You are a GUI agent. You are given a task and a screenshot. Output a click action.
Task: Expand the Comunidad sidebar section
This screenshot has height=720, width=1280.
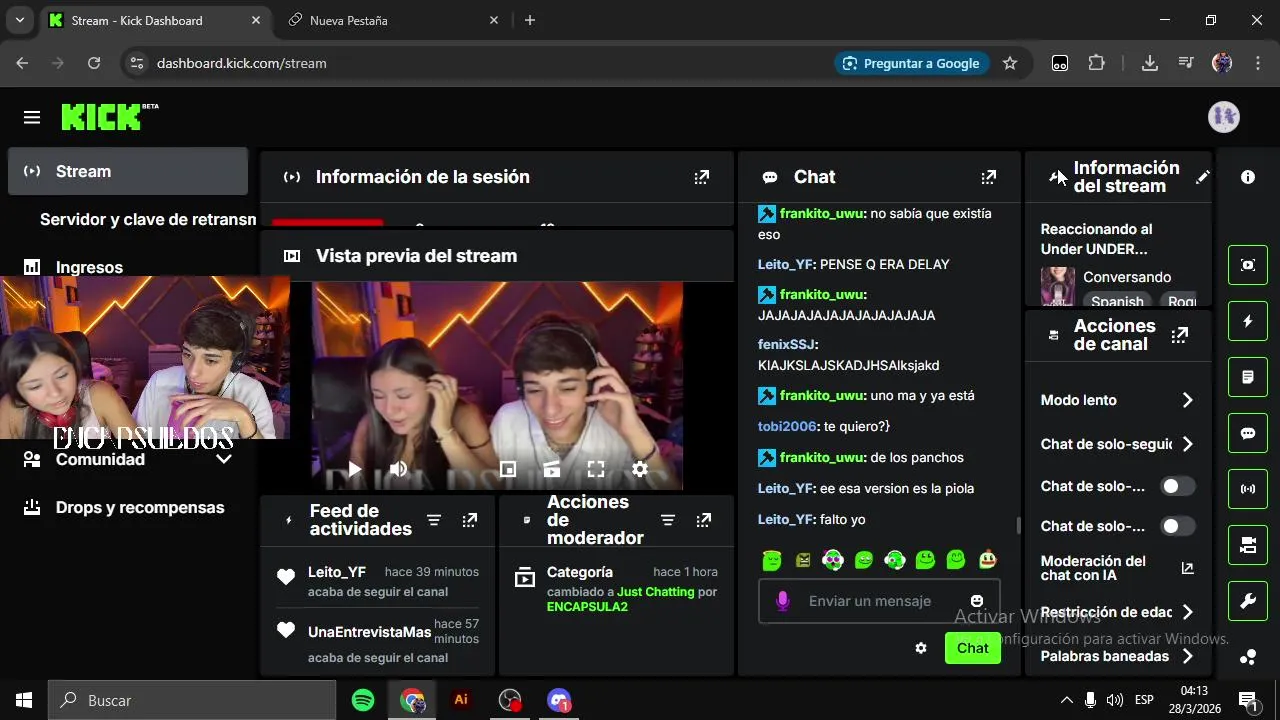tap(224, 459)
